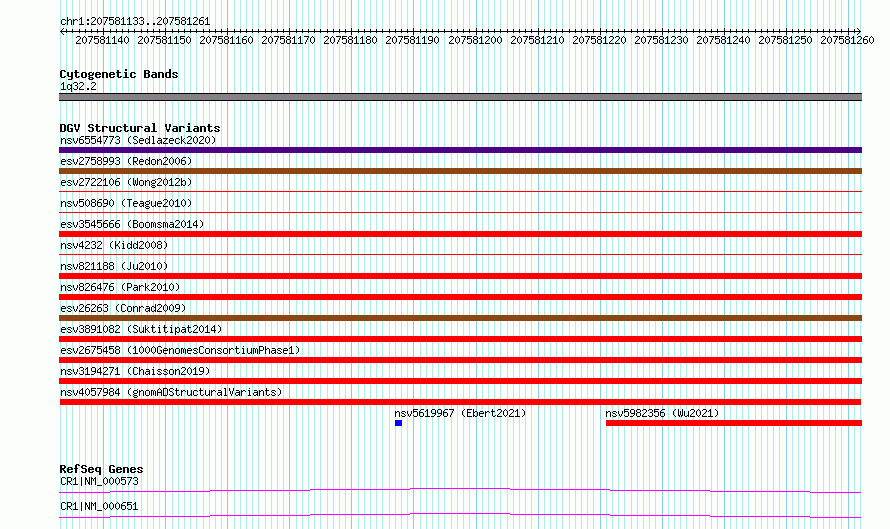
Task: Click nsv821188 (Ju2010) label
Action: tap(114, 266)
